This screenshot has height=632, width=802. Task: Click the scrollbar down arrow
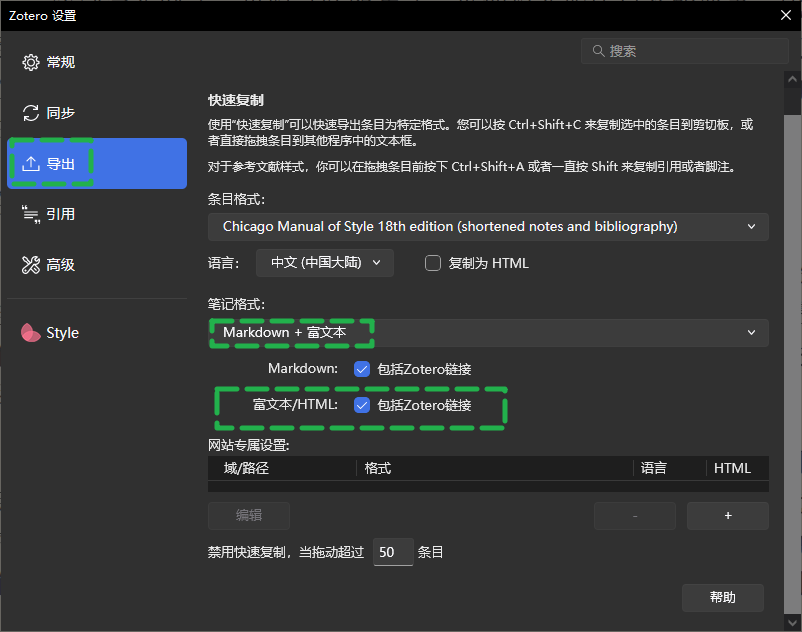[x=792, y=622]
